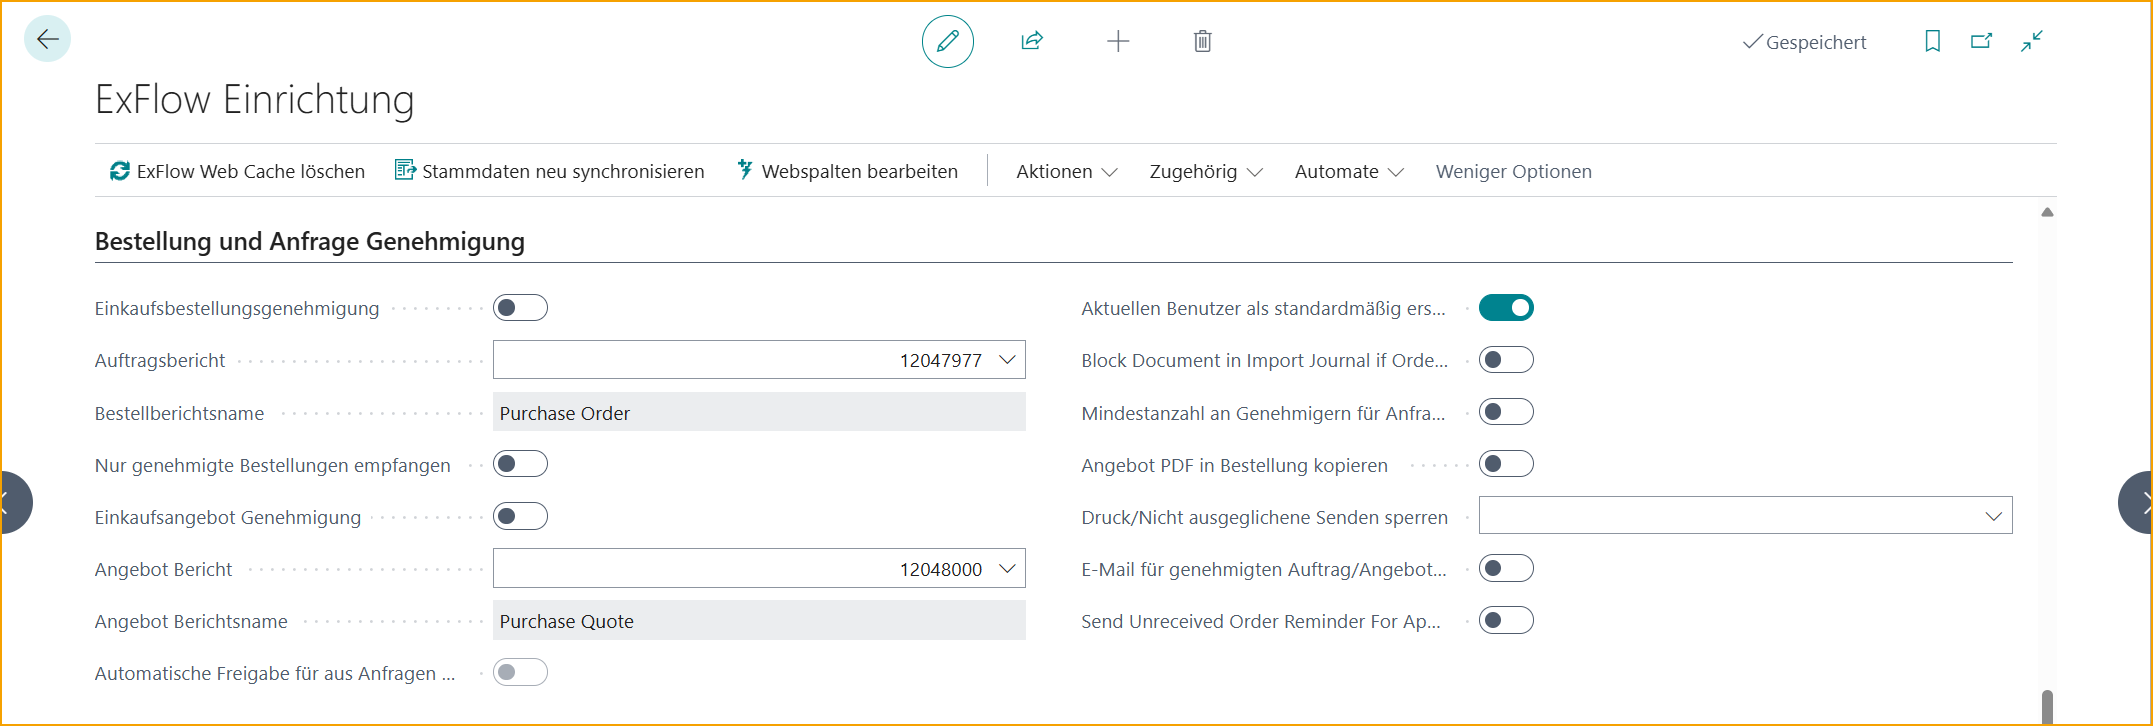2153x726 pixels.
Task: Click scrollbar up arrow
Action: pos(2047,212)
